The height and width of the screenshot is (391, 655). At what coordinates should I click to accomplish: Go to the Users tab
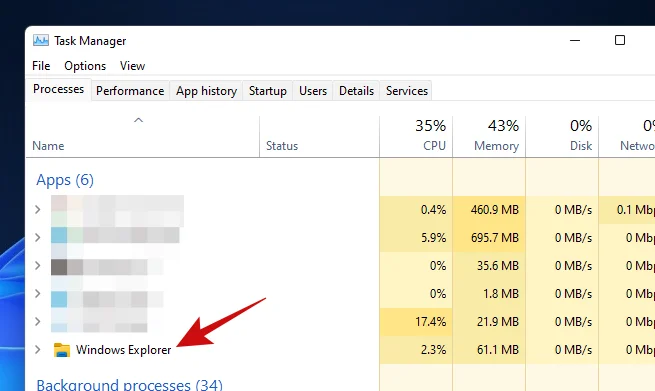click(313, 91)
